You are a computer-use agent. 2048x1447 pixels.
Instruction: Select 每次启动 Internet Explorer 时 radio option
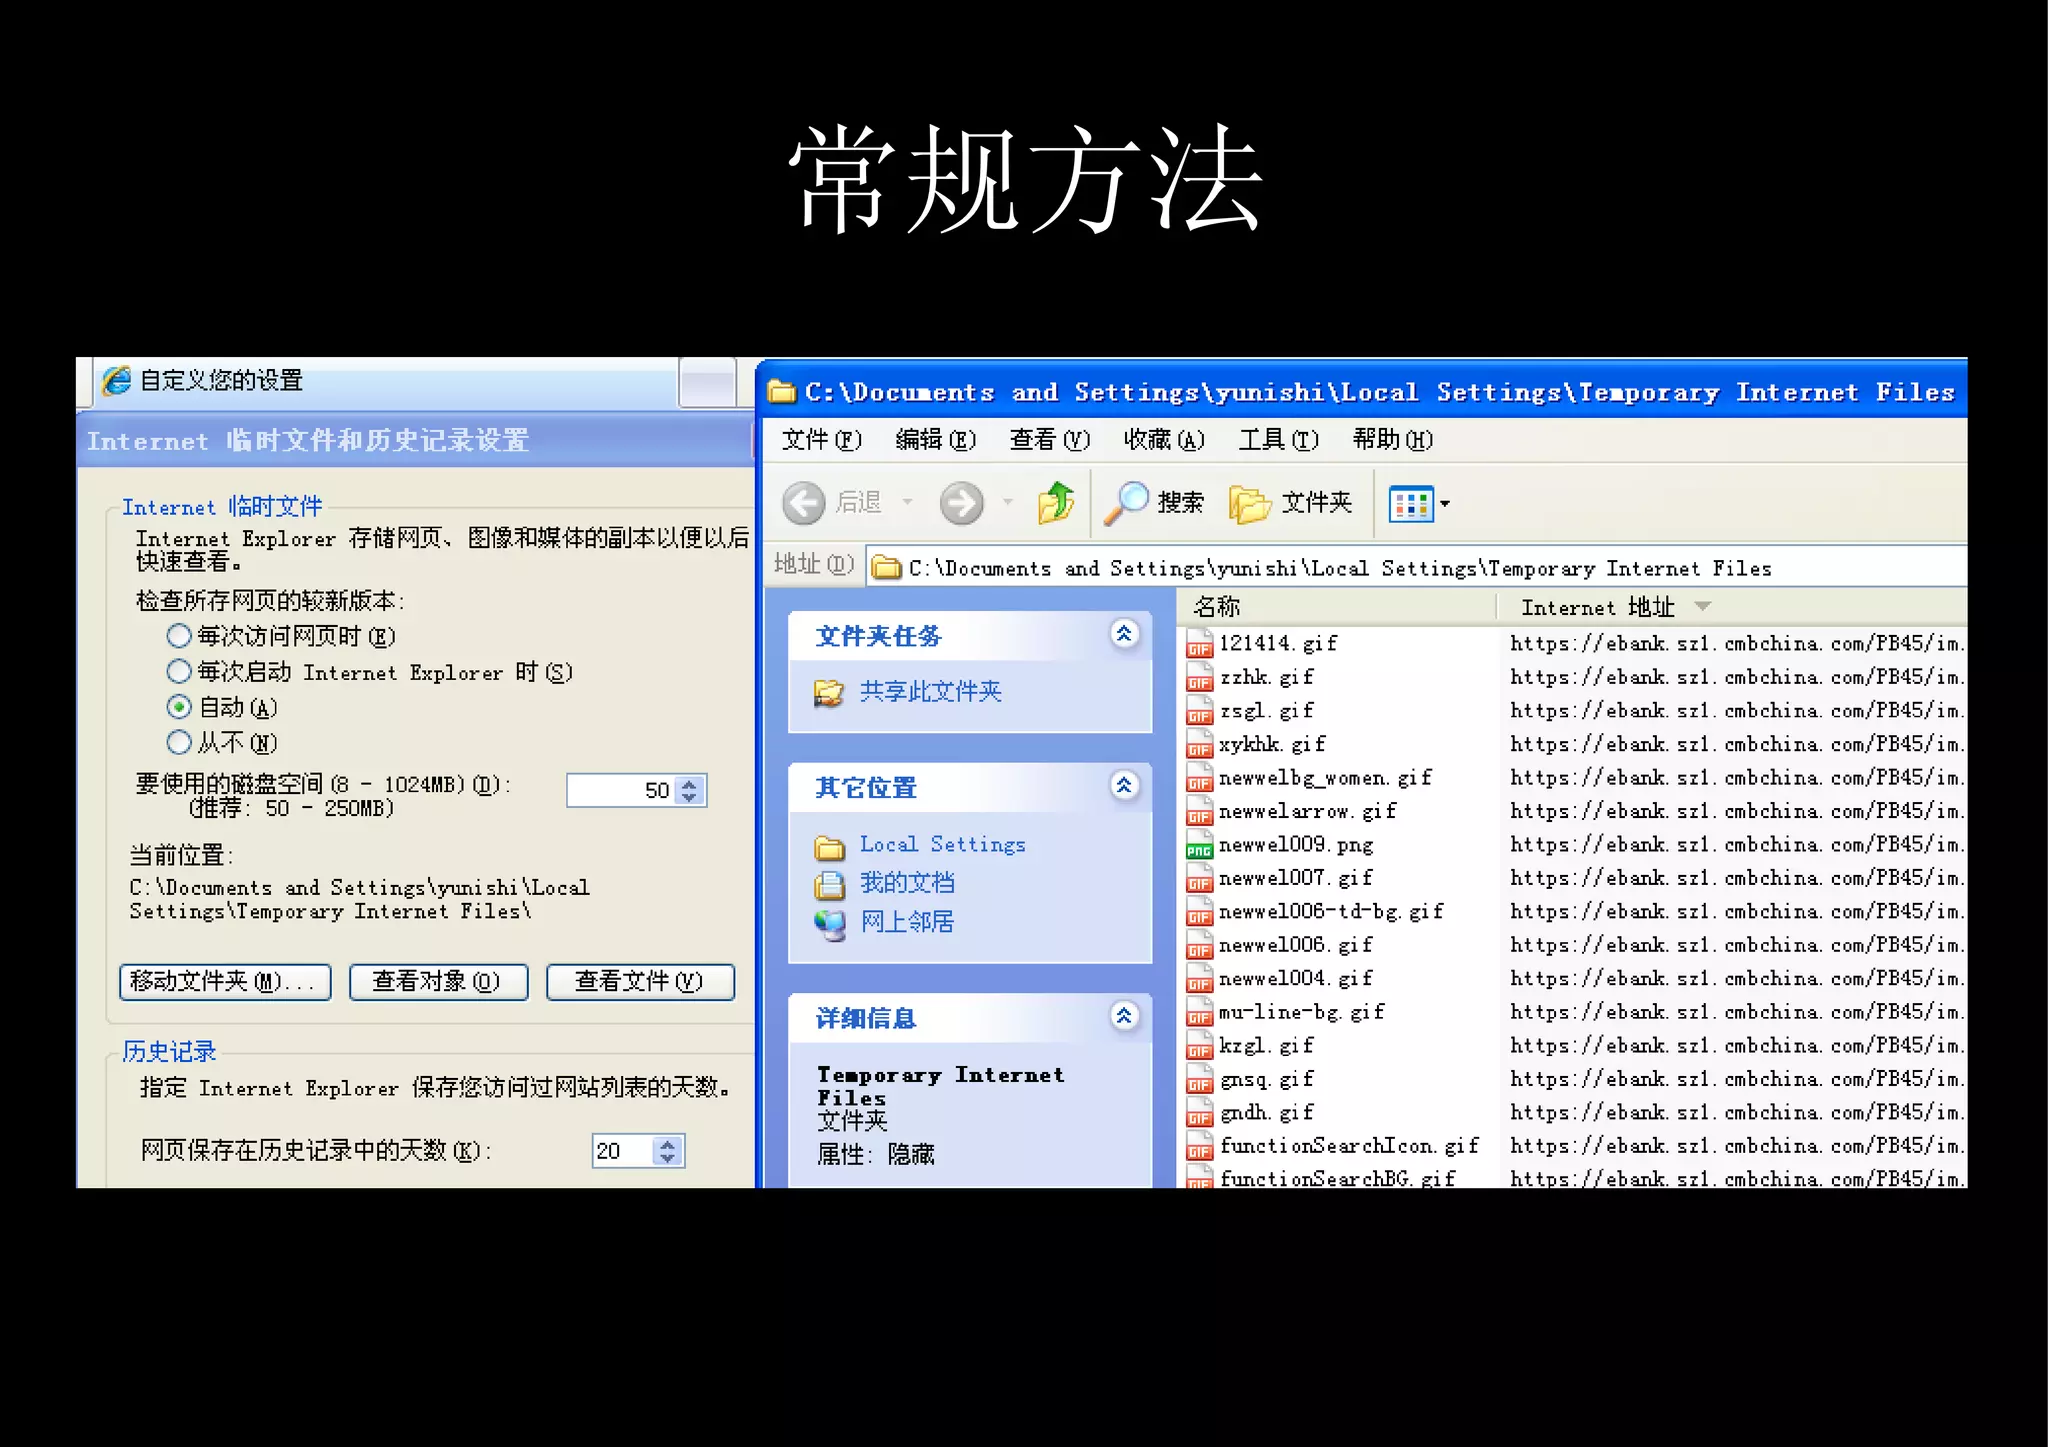click(x=179, y=671)
